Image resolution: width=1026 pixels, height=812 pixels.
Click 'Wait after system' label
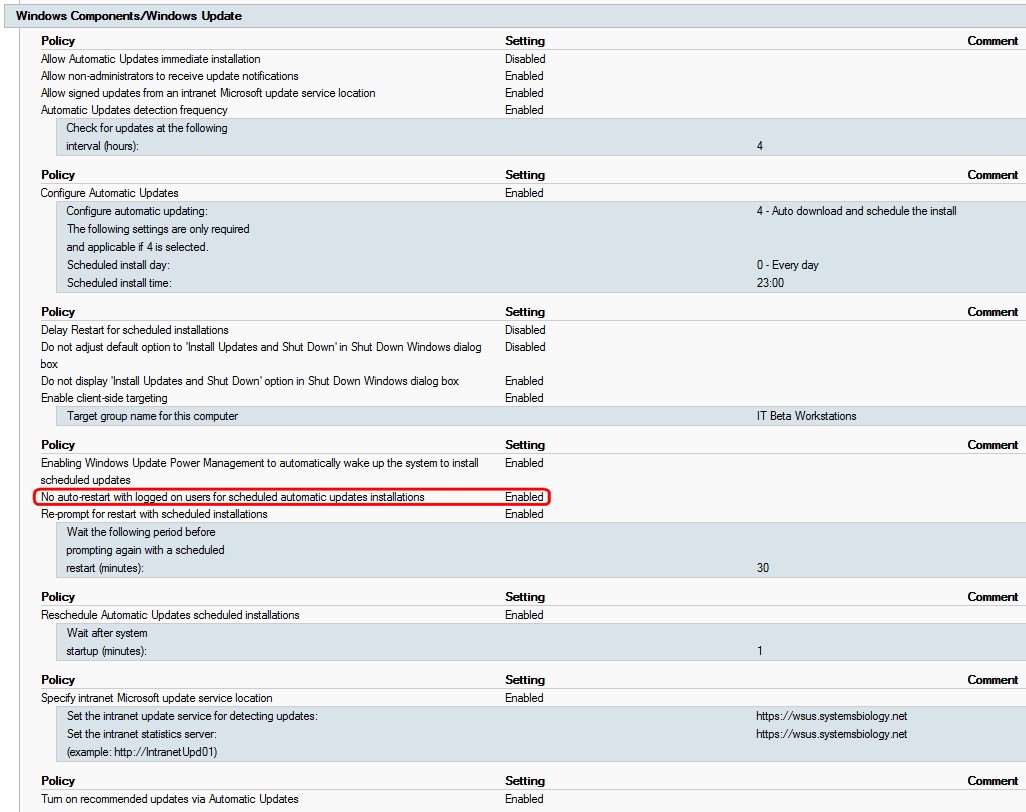pyautogui.click(x=107, y=633)
